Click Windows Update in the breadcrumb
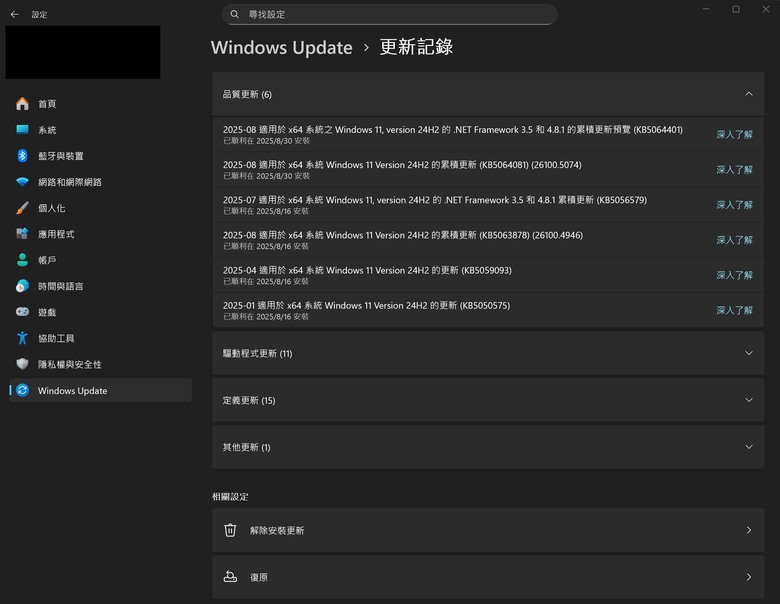This screenshot has width=780, height=604. pyautogui.click(x=282, y=48)
